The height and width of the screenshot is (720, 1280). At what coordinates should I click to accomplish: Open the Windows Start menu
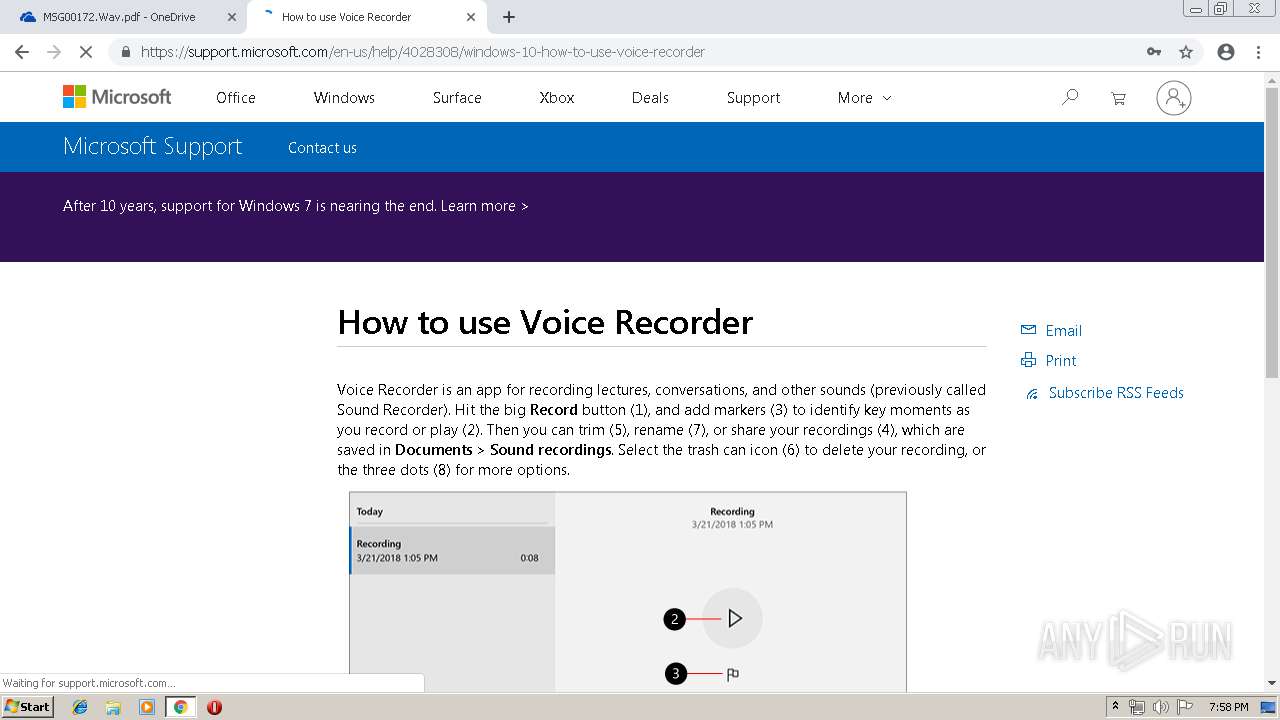click(27, 707)
